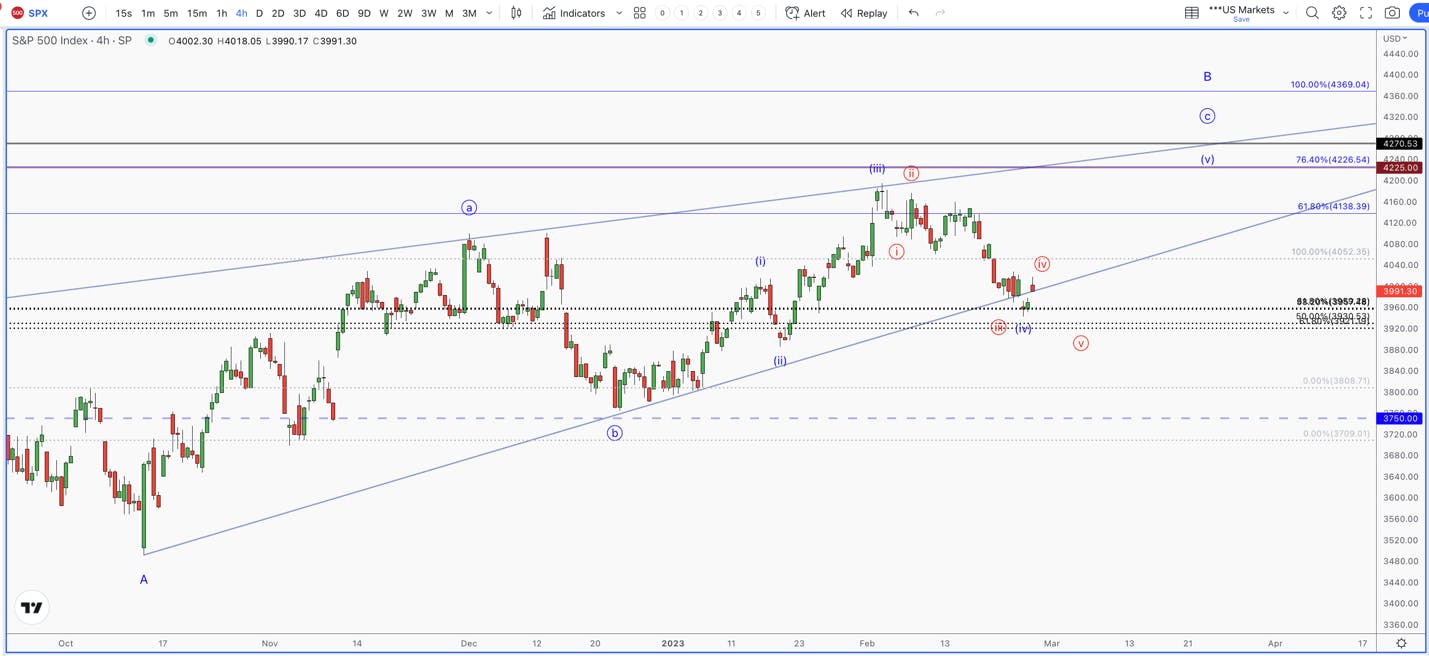Switch to the 1h timeframe
The height and width of the screenshot is (656, 1429).
pyautogui.click(x=222, y=13)
